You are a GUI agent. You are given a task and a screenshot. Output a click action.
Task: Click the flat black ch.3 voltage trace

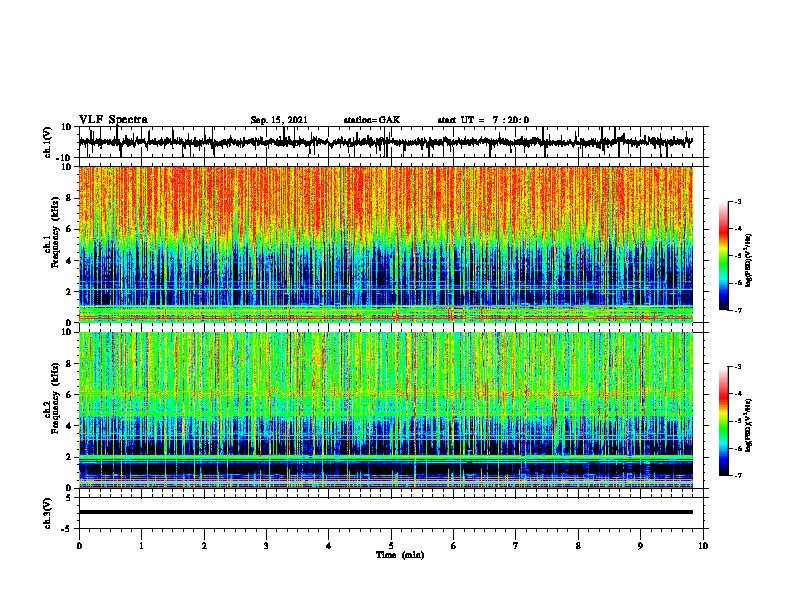tap(385, 512)
